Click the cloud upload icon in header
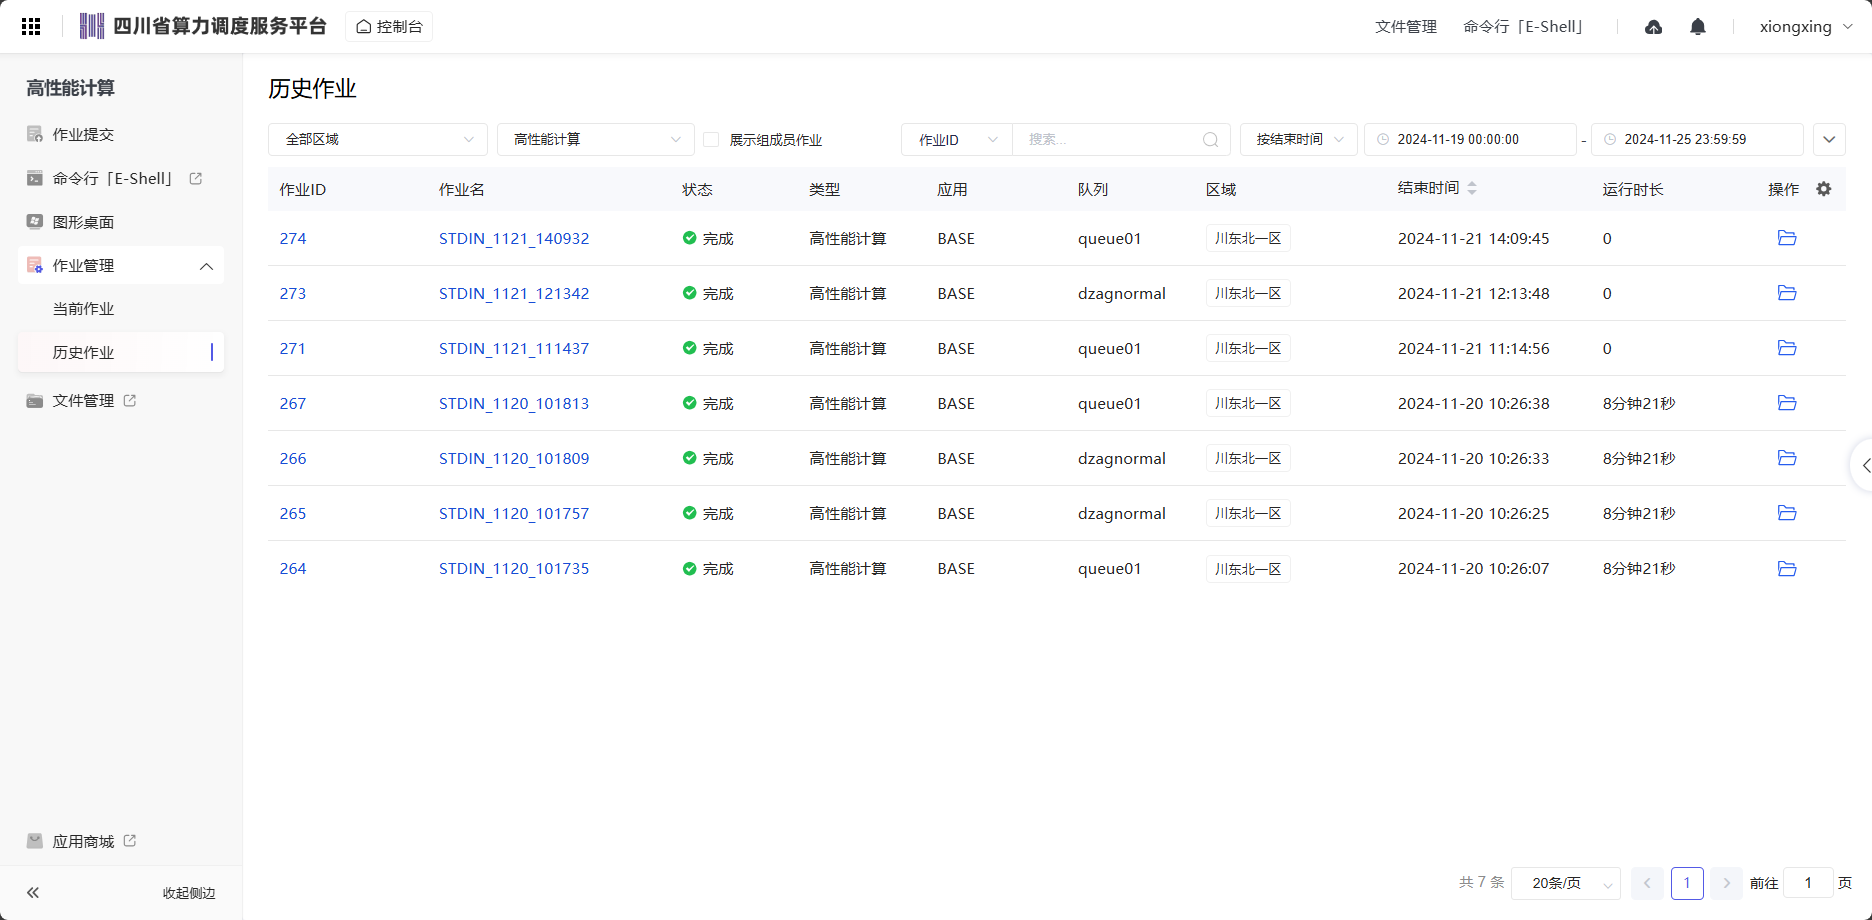 pos(1653,27)
